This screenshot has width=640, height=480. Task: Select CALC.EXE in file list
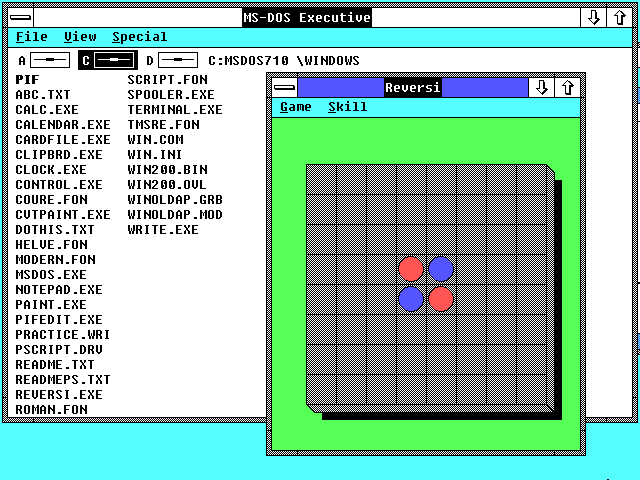(47, 110)
